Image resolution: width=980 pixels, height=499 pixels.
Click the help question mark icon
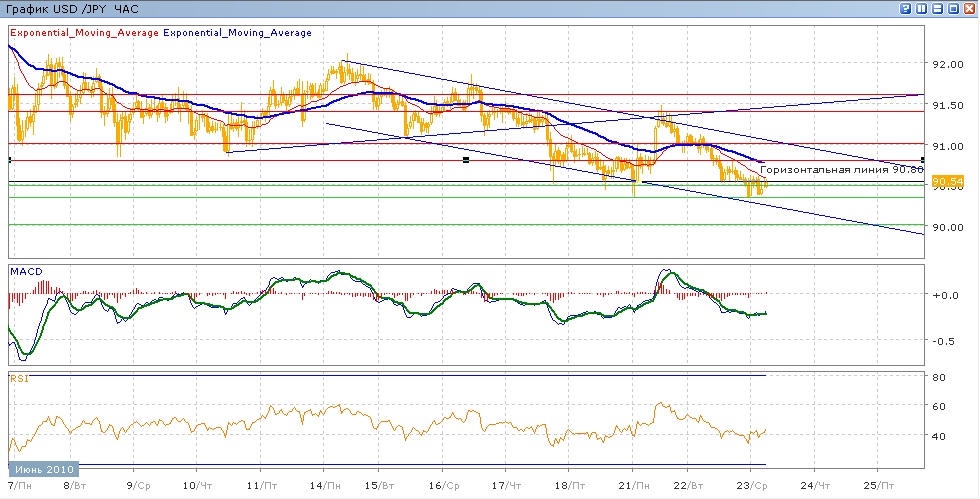coord(906,8)
